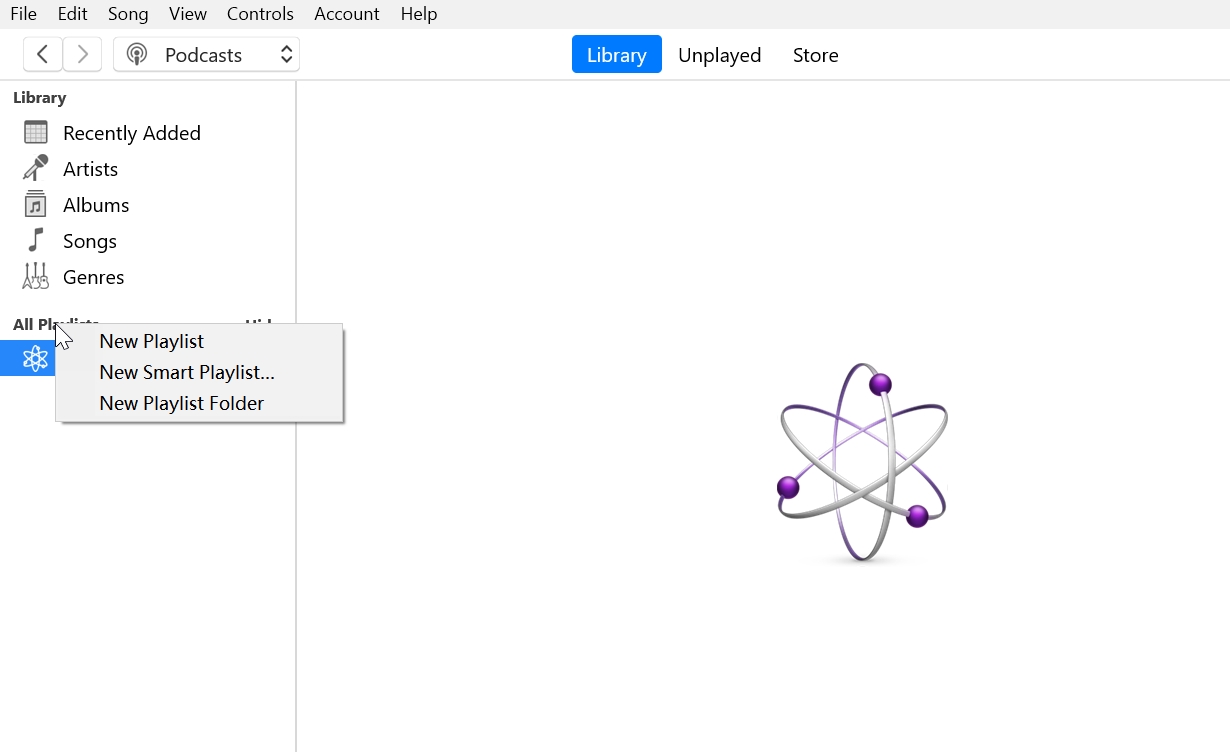1230x752 pixels.
Task: Click the Artists microphone icon
Action: (x=36, y=168)
